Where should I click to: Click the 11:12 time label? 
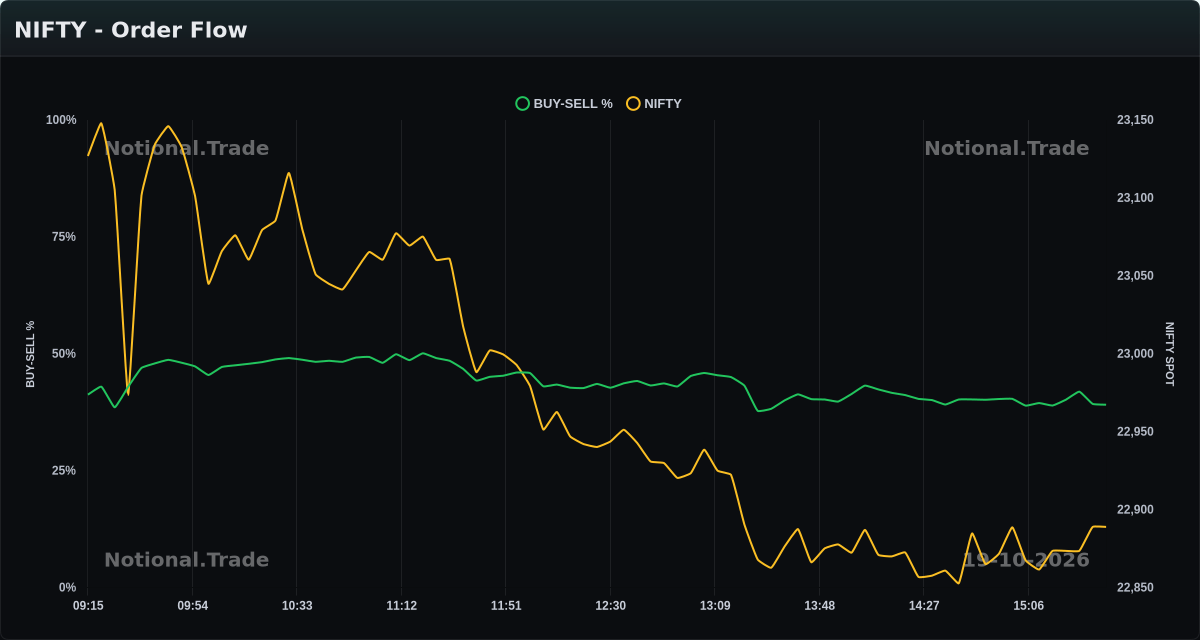click(402, 606)
